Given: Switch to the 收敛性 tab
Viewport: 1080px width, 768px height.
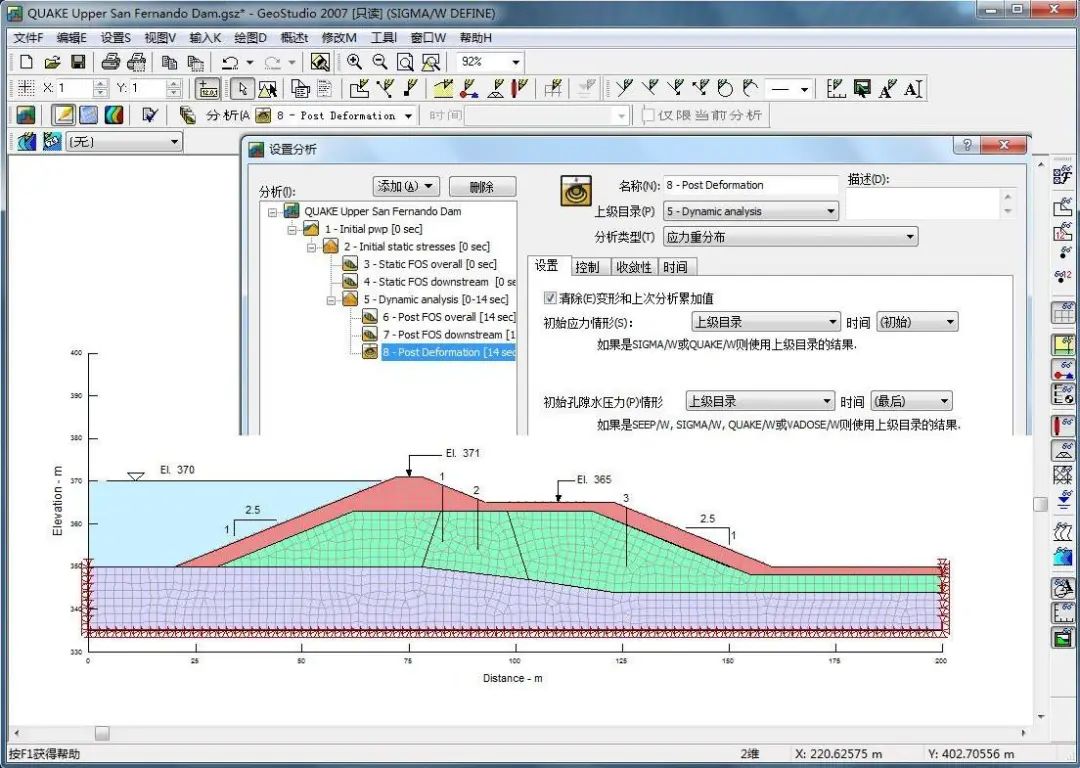Looking at the screenshot, I should [633, 267].
